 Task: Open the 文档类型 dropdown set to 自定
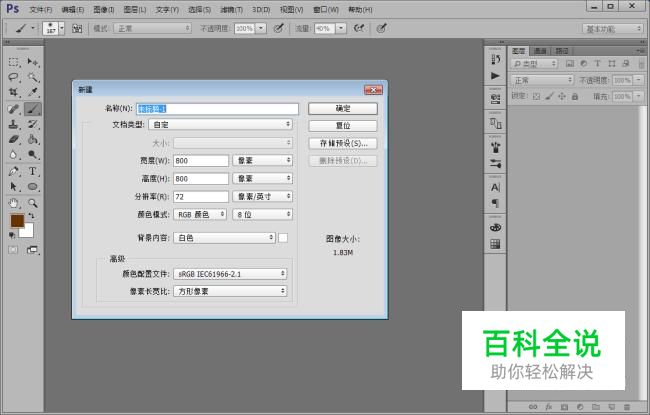point(221,124)
